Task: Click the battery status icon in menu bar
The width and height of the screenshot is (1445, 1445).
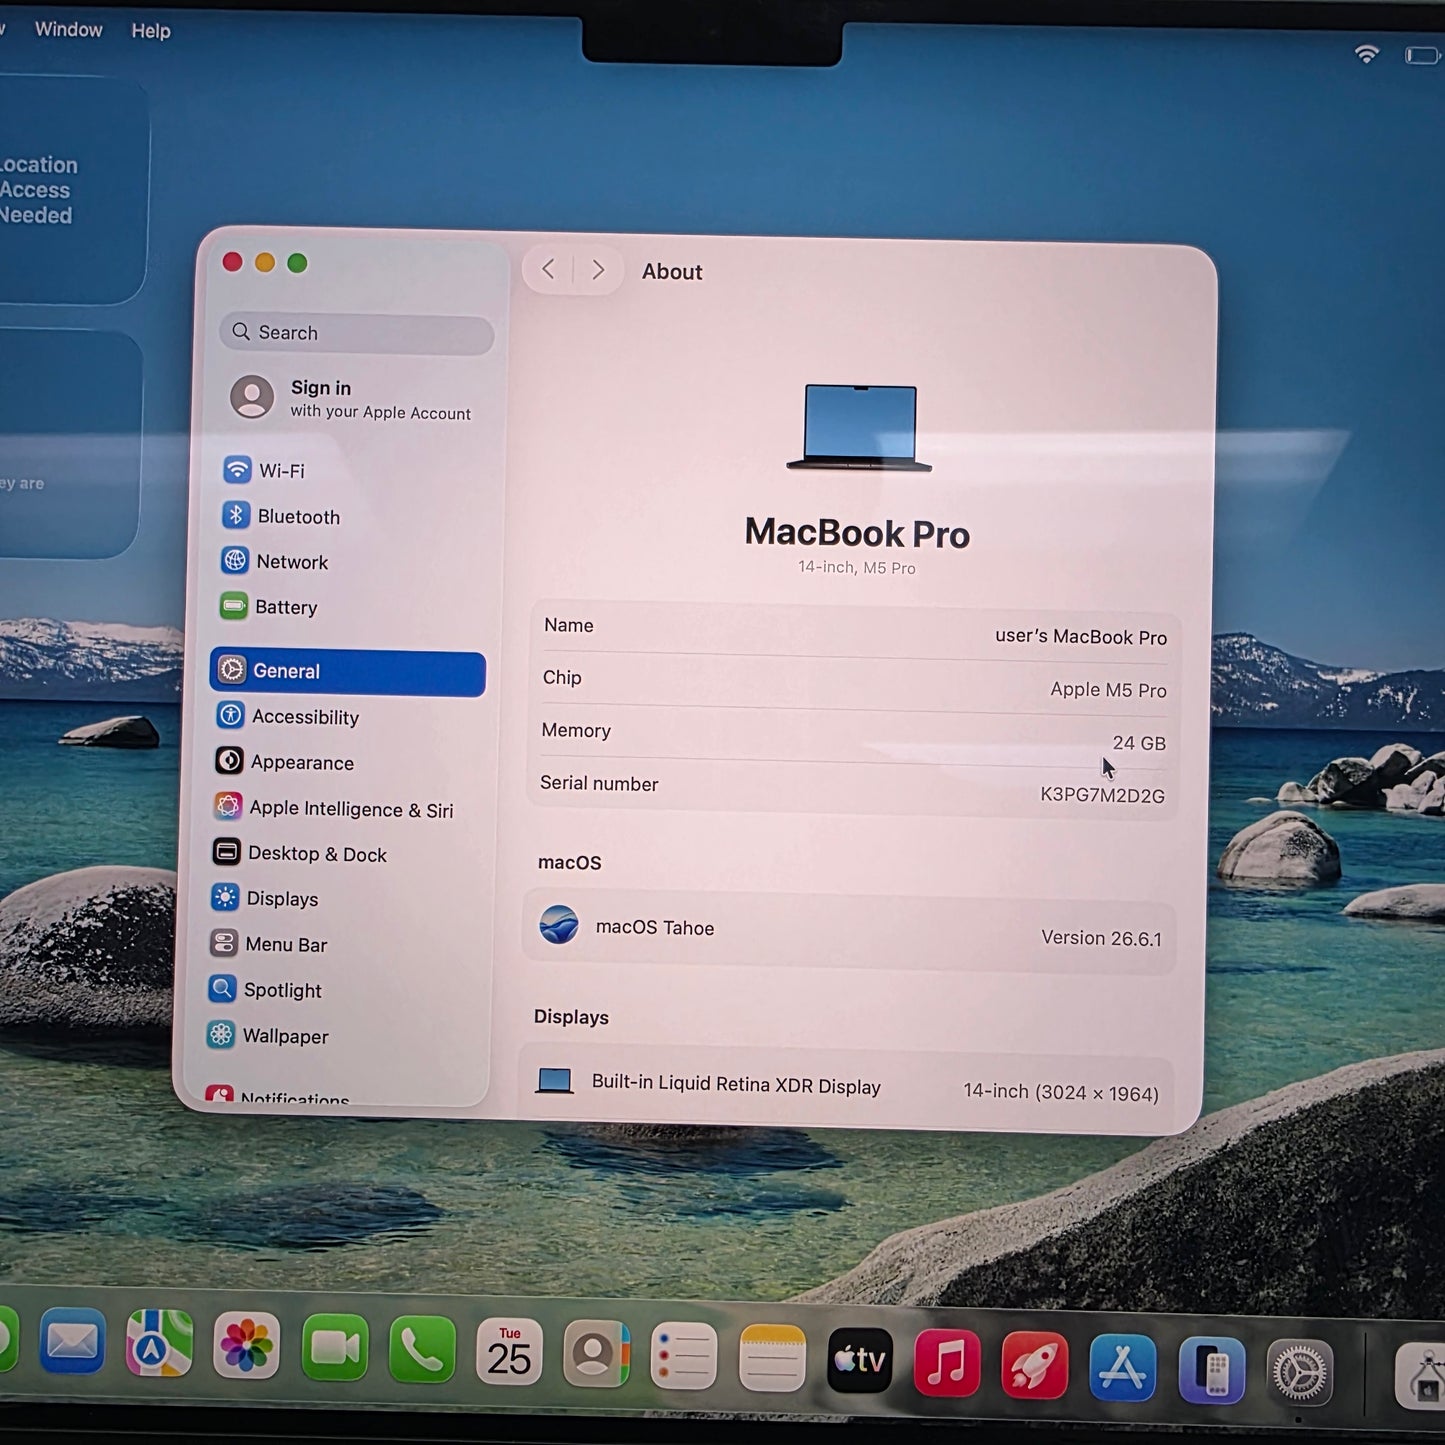Action: point(1423,55)
